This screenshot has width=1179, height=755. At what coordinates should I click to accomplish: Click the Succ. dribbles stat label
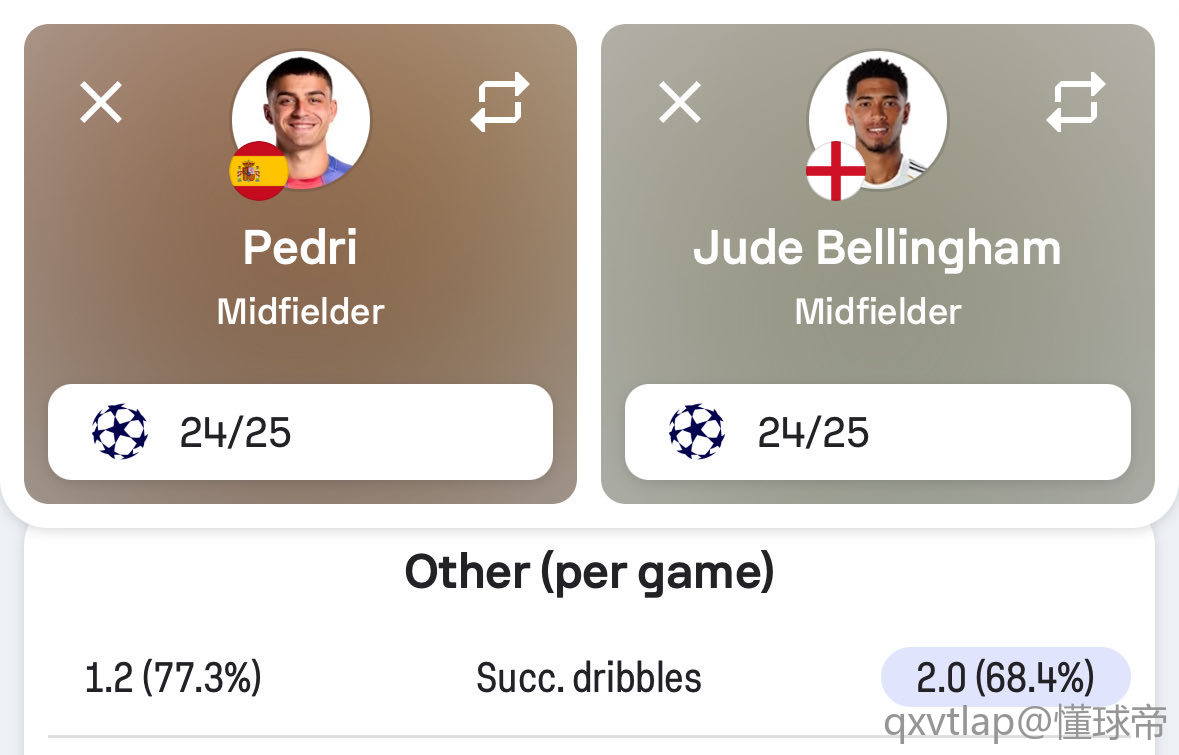pos(589,678)
